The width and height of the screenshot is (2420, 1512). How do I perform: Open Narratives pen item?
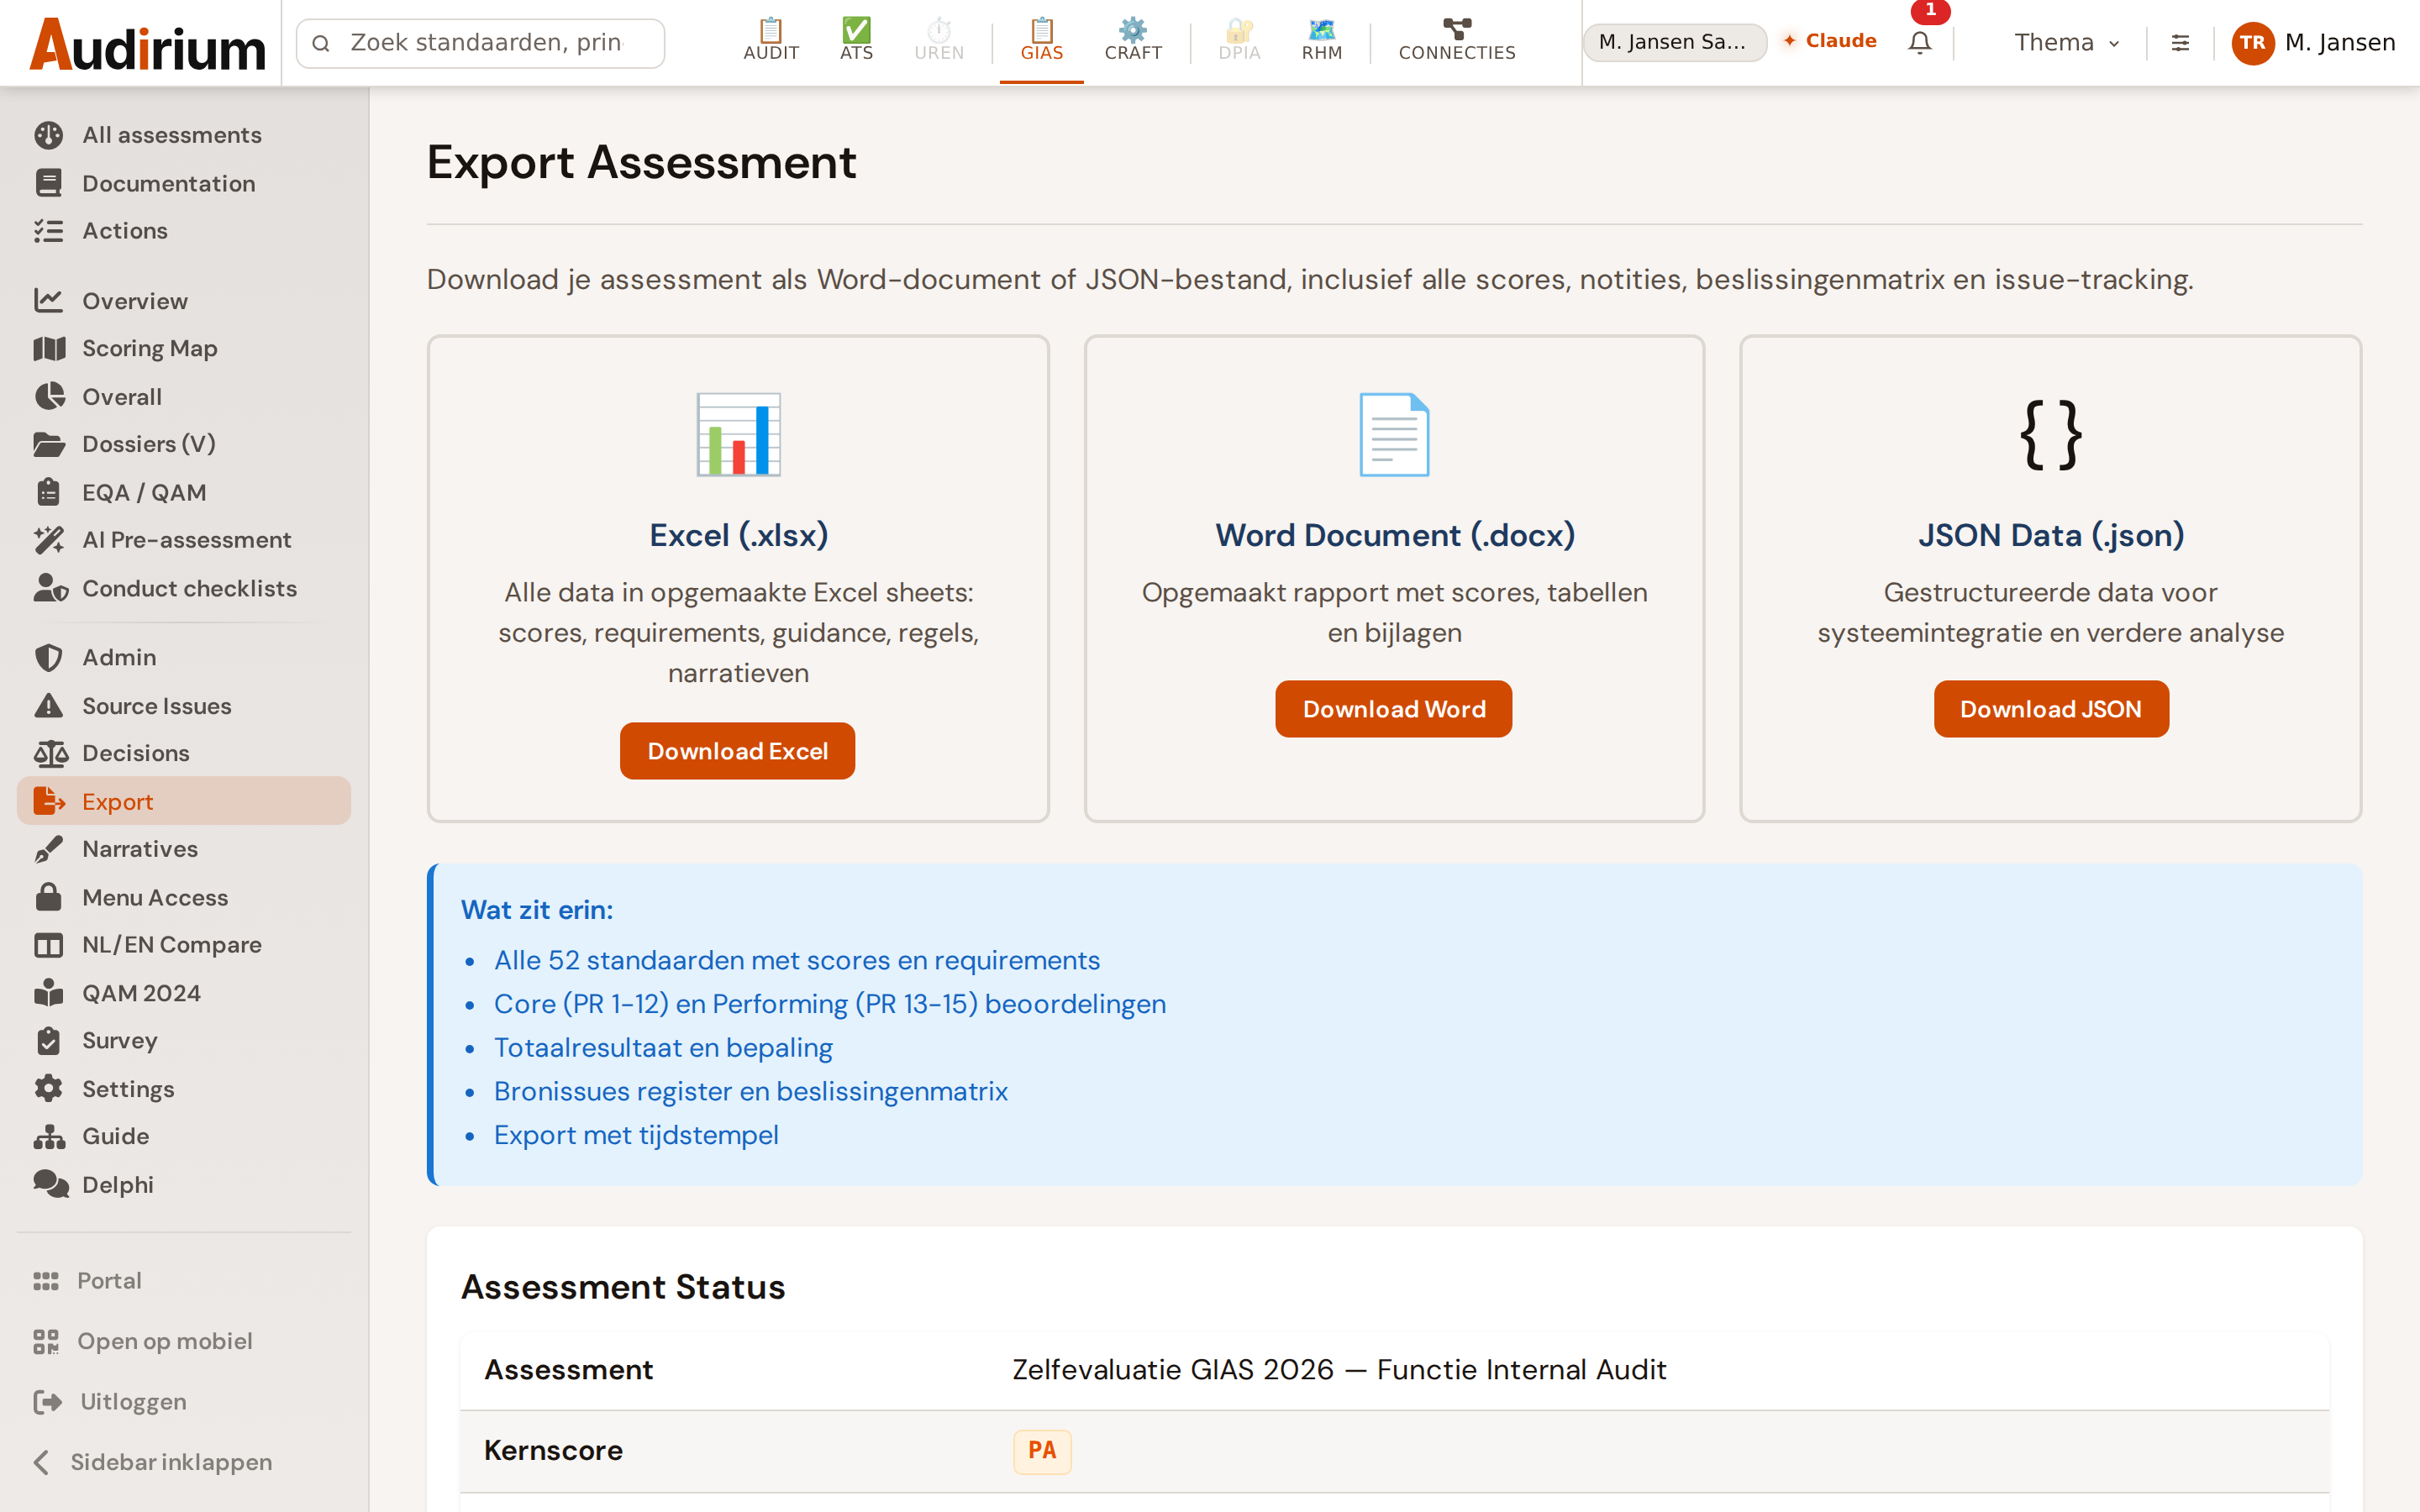pyautogui.click(x=184, y=849)
